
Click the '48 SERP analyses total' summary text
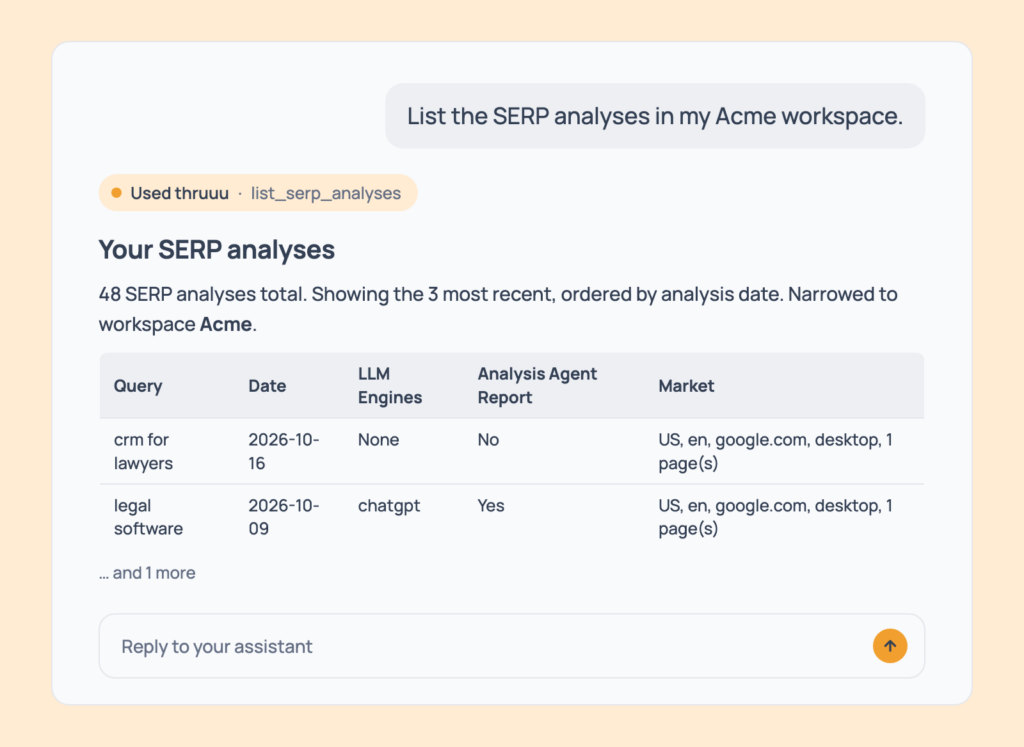(x=202, y=294)
